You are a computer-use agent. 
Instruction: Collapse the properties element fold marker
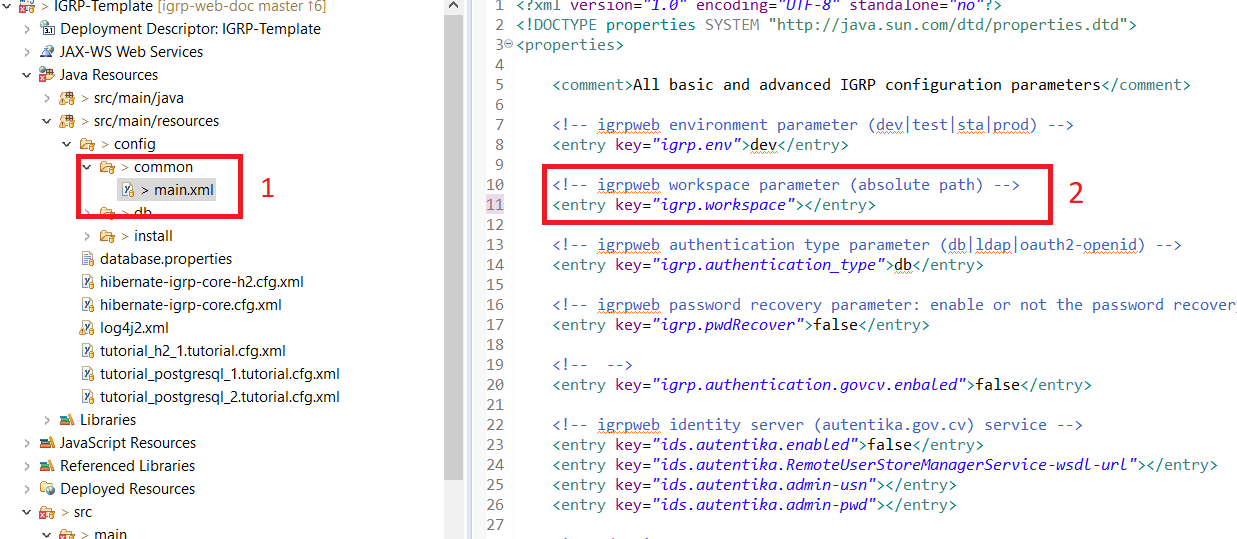point(508,45)
